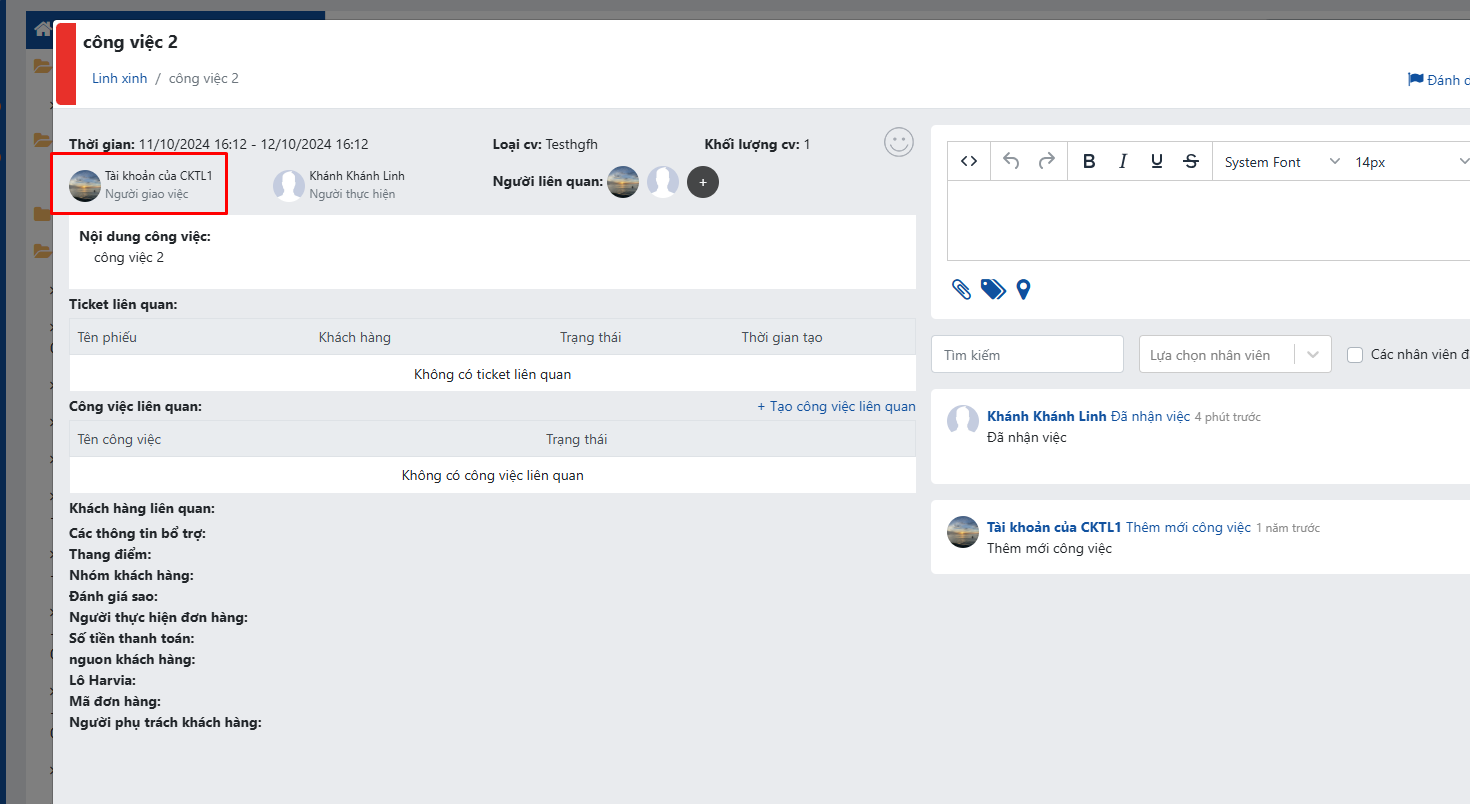Click the 'Tìm kiếm' search field
1470x804 pixels.
(1027, 355)
